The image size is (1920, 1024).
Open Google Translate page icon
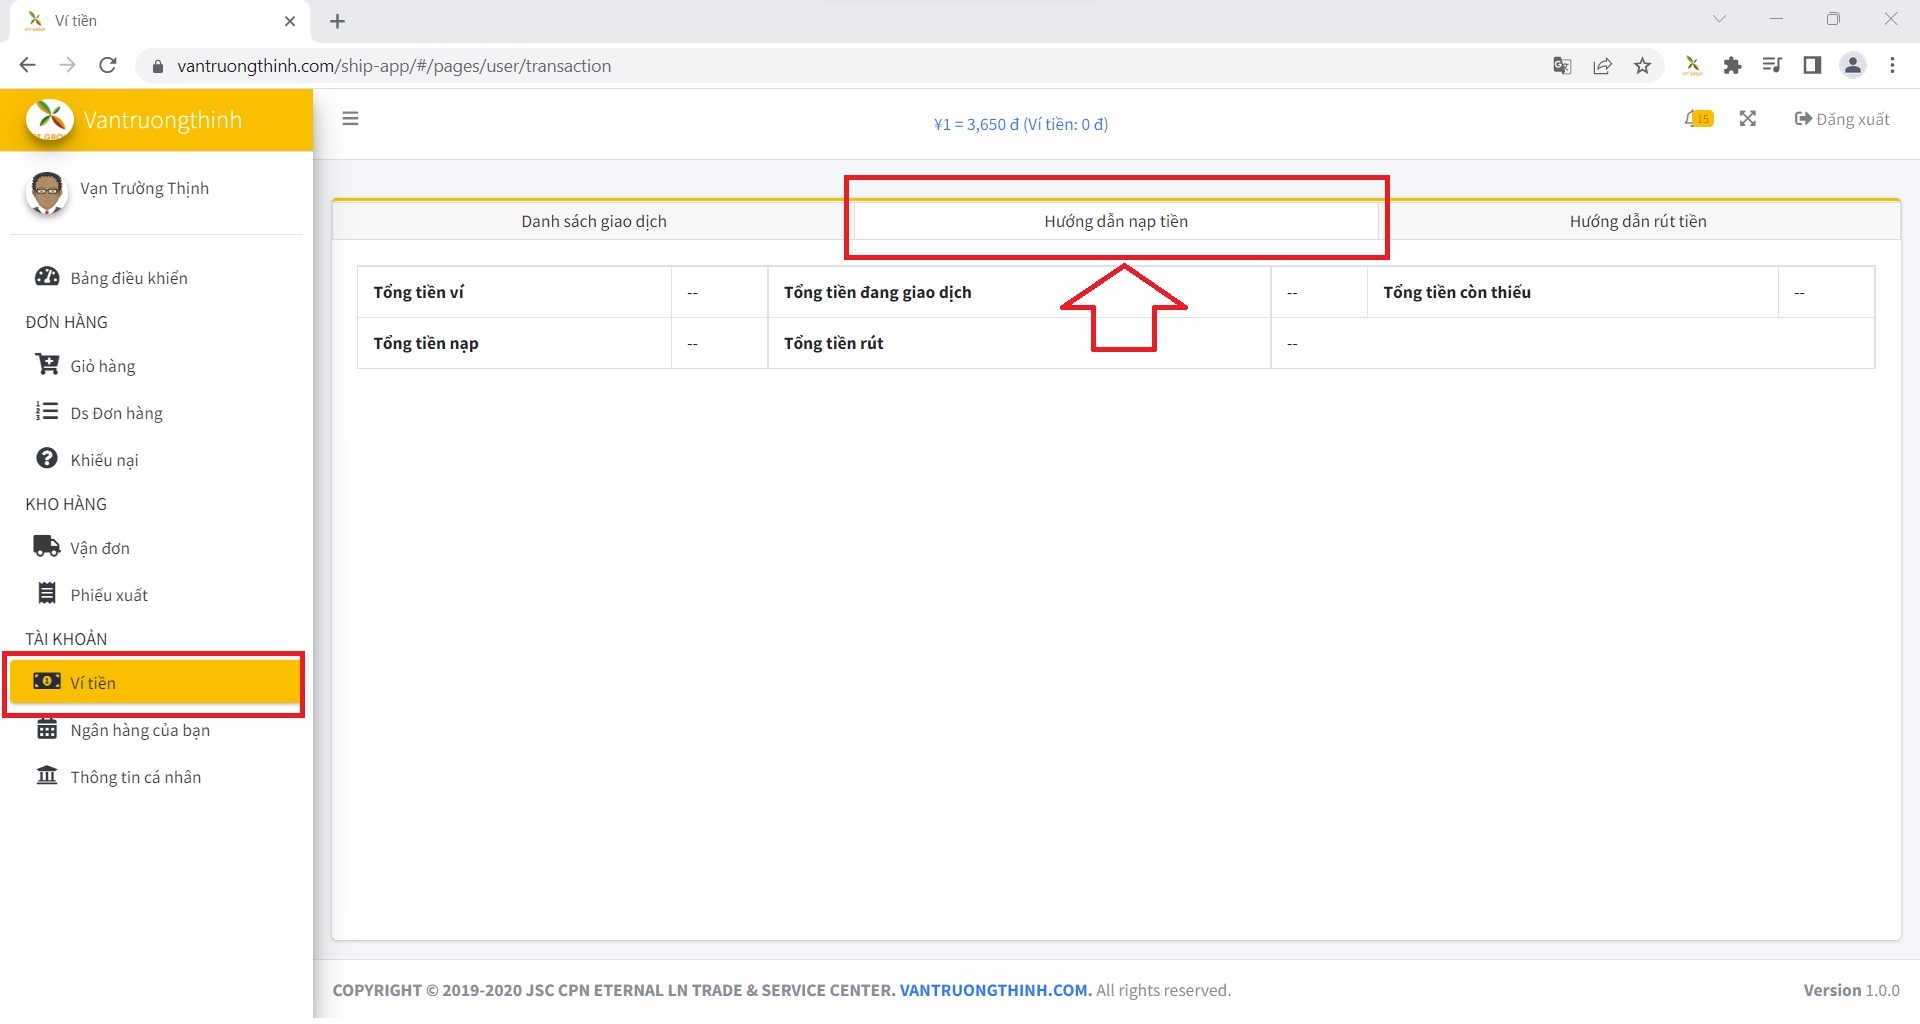pyautogui.click(x=1562, y=66)
